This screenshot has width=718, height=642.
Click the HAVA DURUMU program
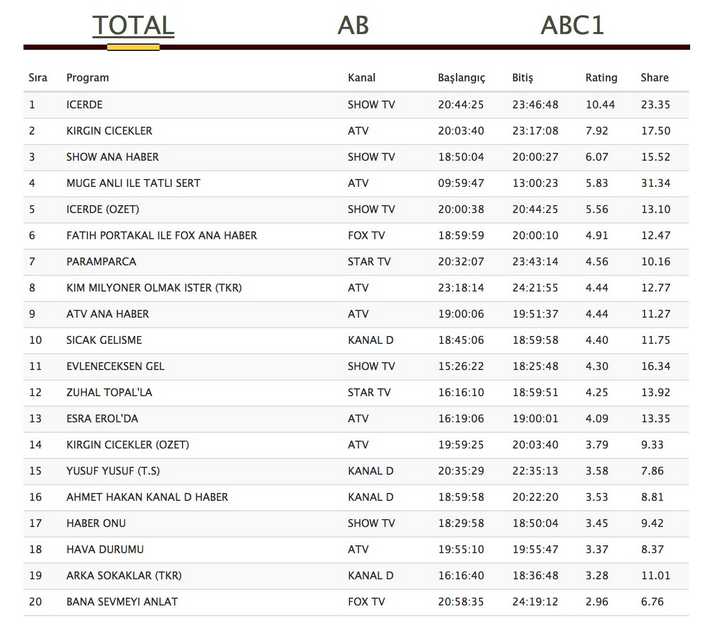click(x=104, y=549)
